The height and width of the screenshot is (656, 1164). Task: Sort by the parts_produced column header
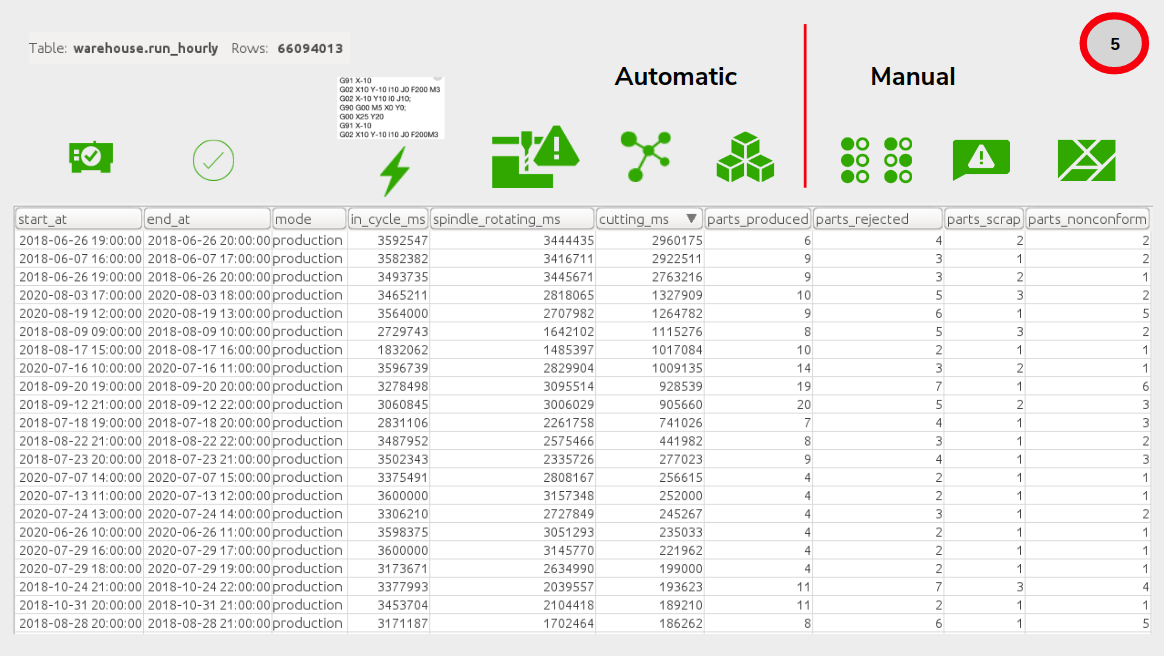coord(757,219)
